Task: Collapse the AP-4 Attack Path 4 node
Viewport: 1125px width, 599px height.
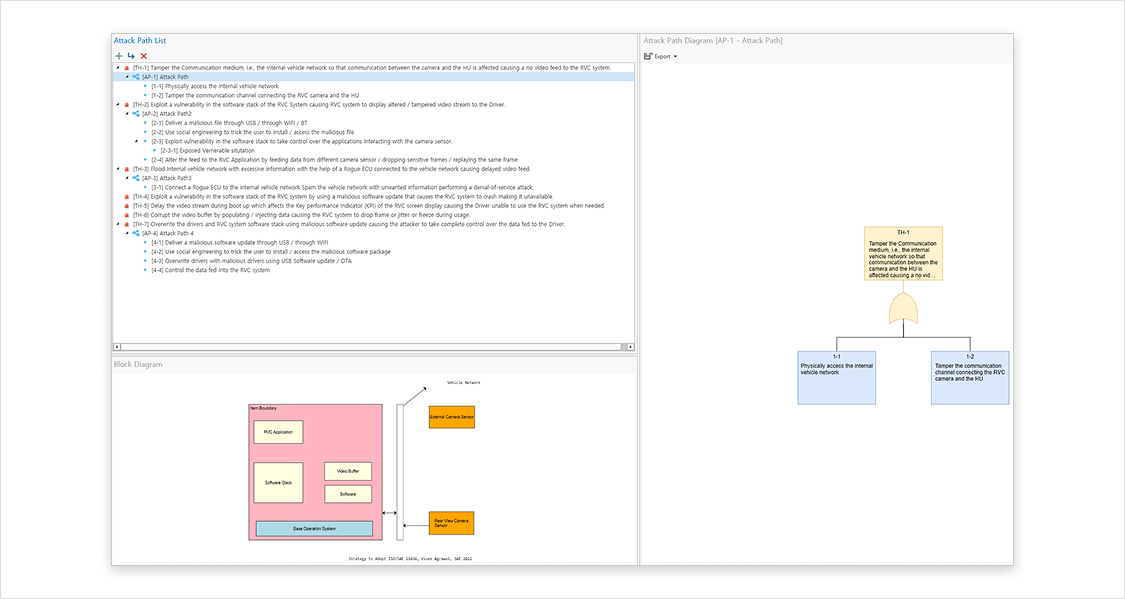Action: (x=127, y=233)
